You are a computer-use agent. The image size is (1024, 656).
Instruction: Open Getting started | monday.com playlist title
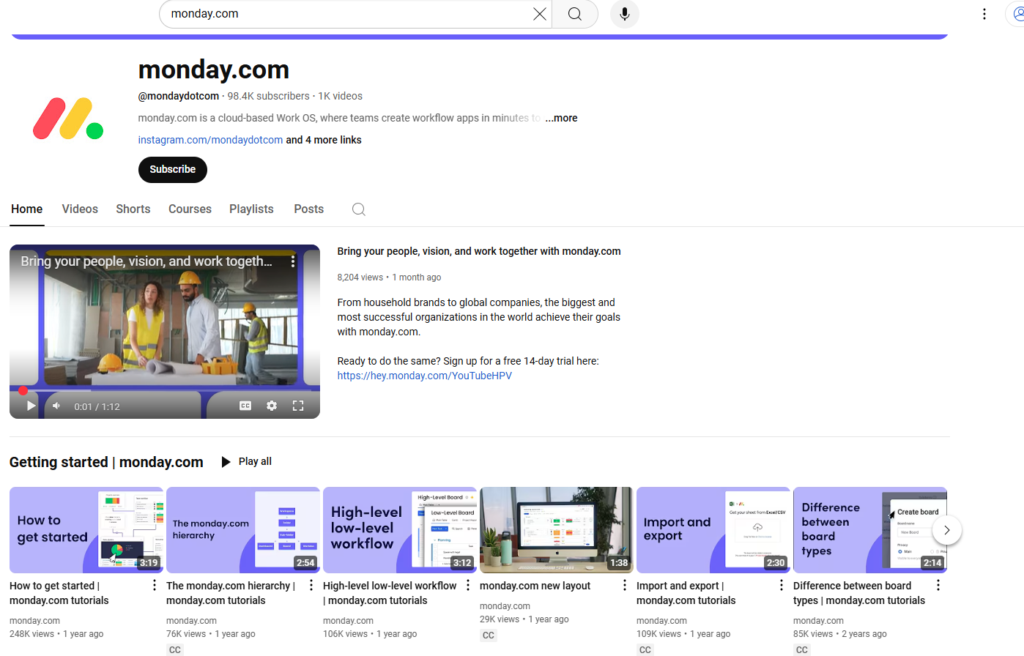coord(106,462)
